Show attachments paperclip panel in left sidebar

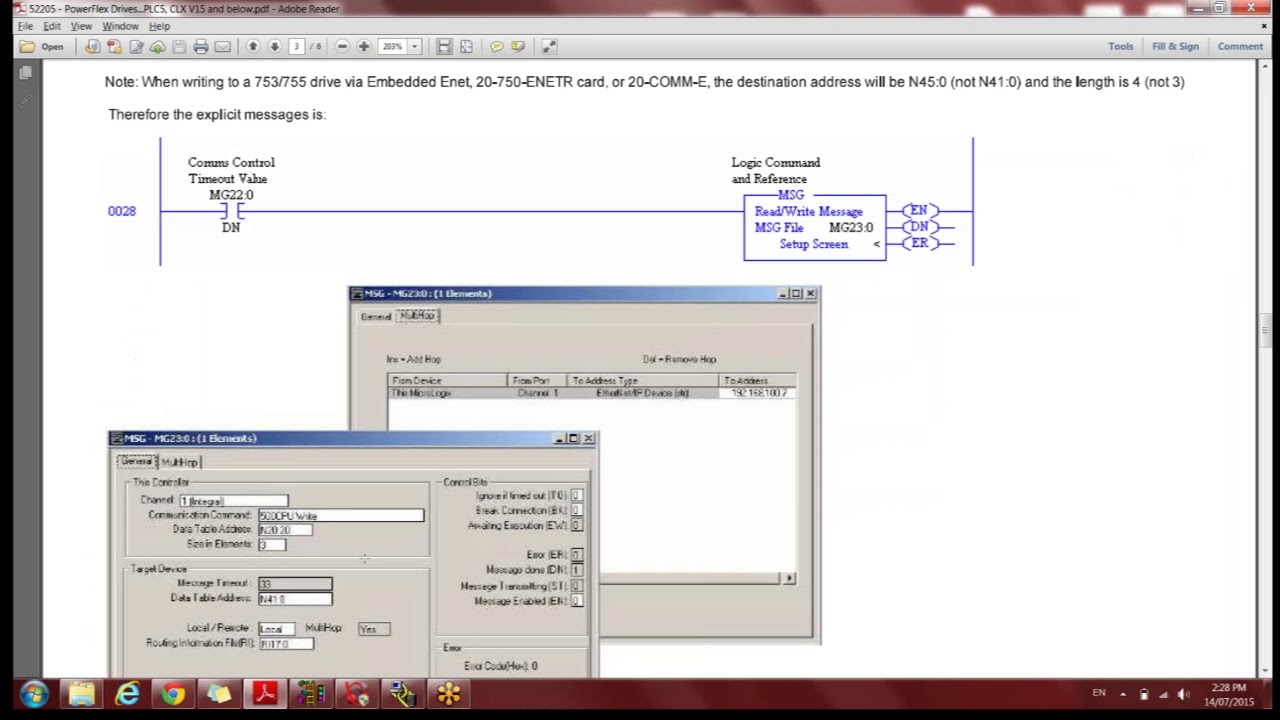point(25,101)
